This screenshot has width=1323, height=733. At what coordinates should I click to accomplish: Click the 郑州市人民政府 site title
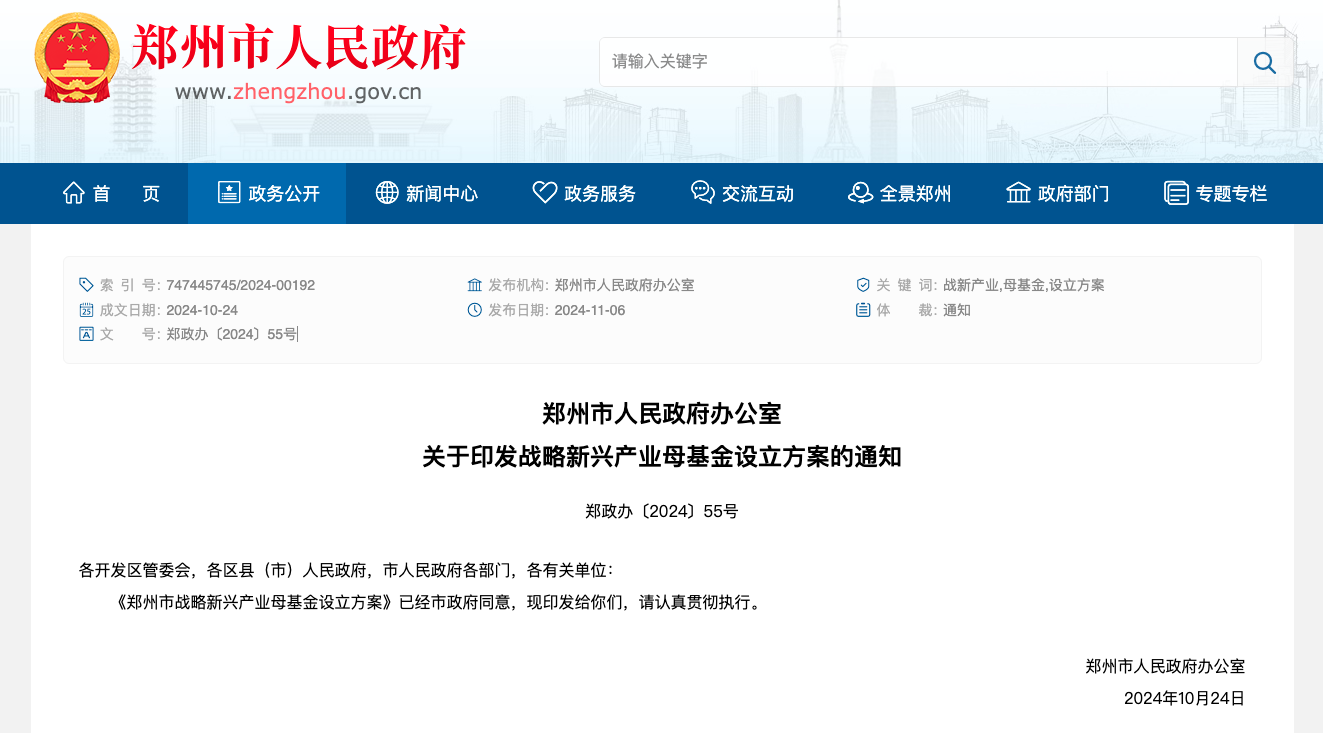(x=299, y=47)
